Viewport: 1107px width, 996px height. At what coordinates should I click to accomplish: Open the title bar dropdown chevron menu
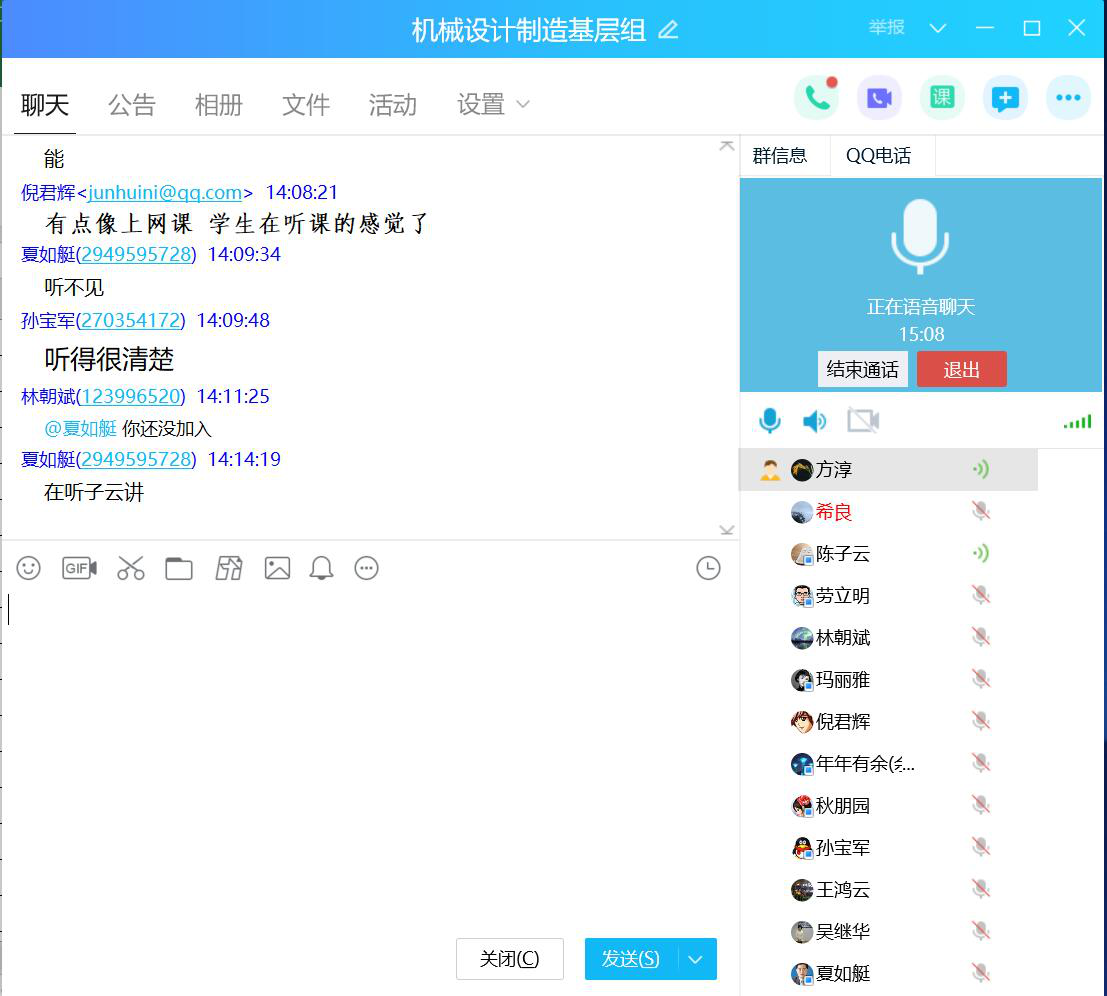click(x=938, y=28)
